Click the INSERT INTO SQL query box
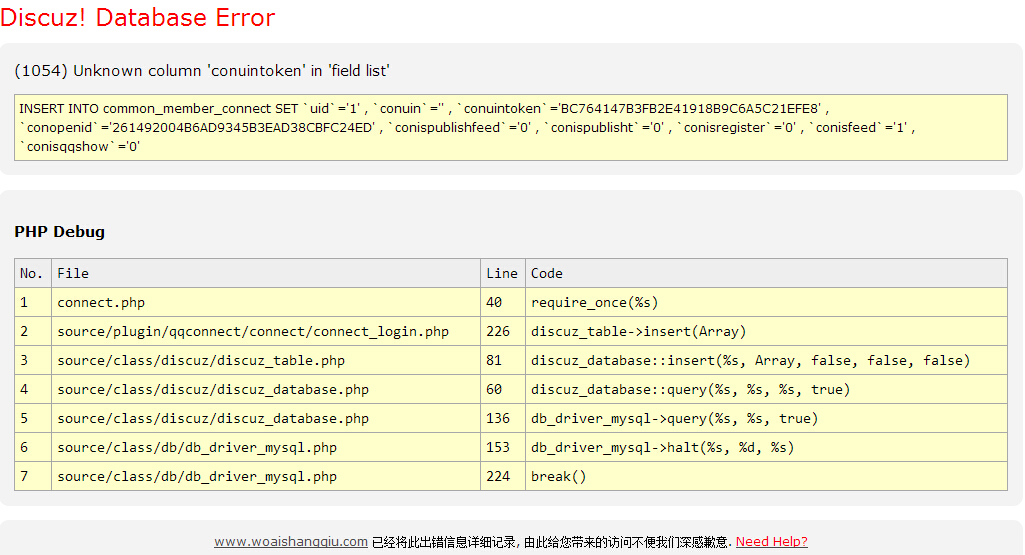The height and width of the screenshot is (555, 1025). click(511, 127)
